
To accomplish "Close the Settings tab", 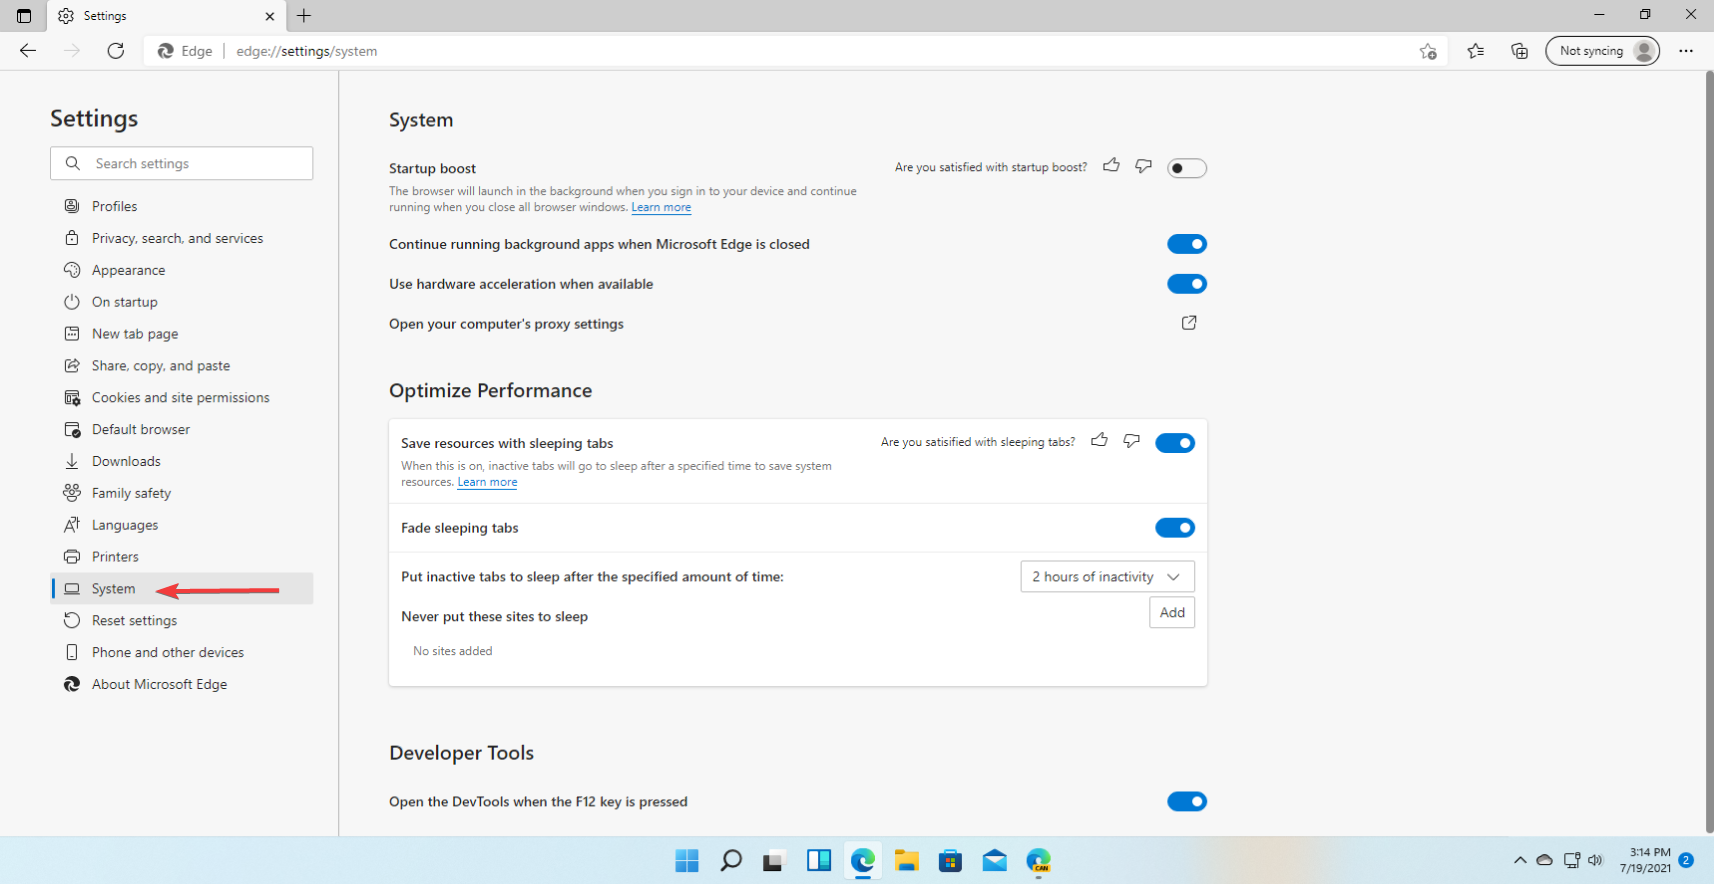I will tap(270, 16).
